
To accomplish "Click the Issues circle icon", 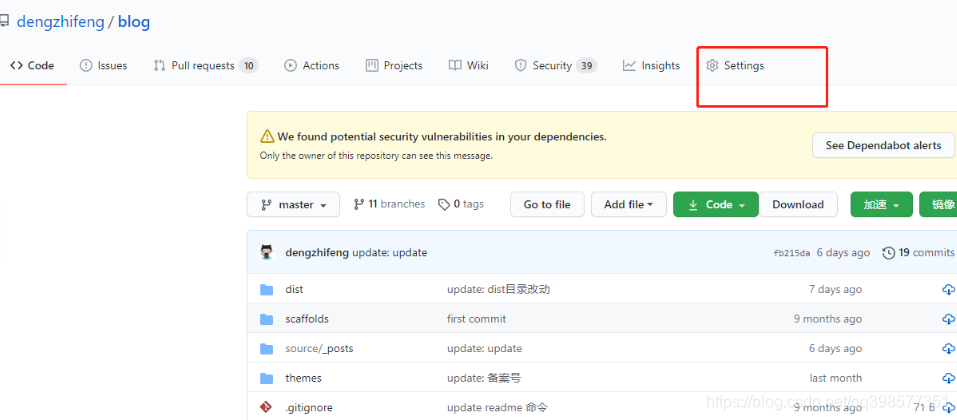I will click(86, 65).
